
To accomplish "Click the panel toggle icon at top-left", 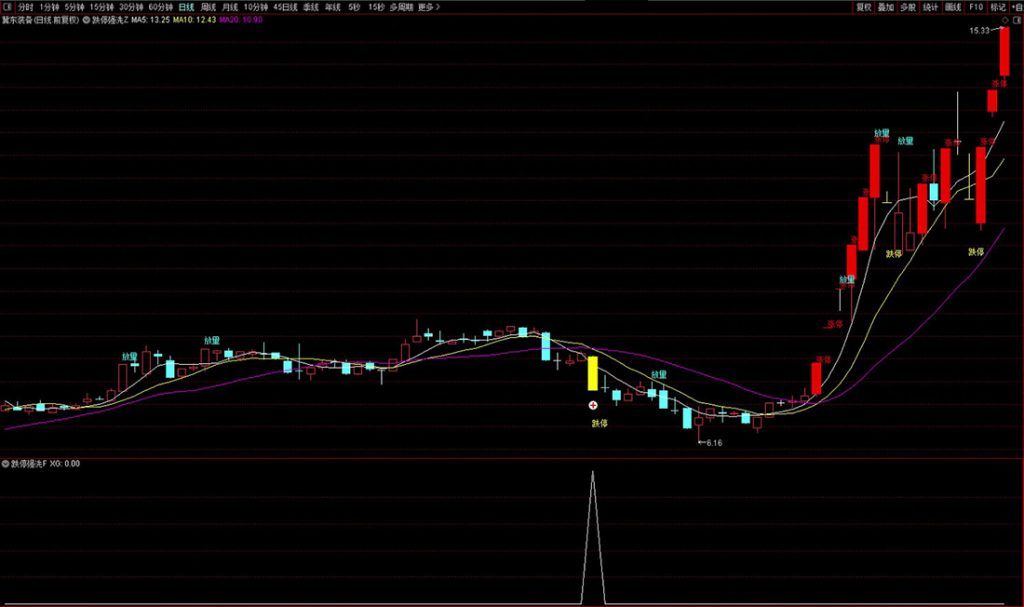I will [x=7, y=7].
